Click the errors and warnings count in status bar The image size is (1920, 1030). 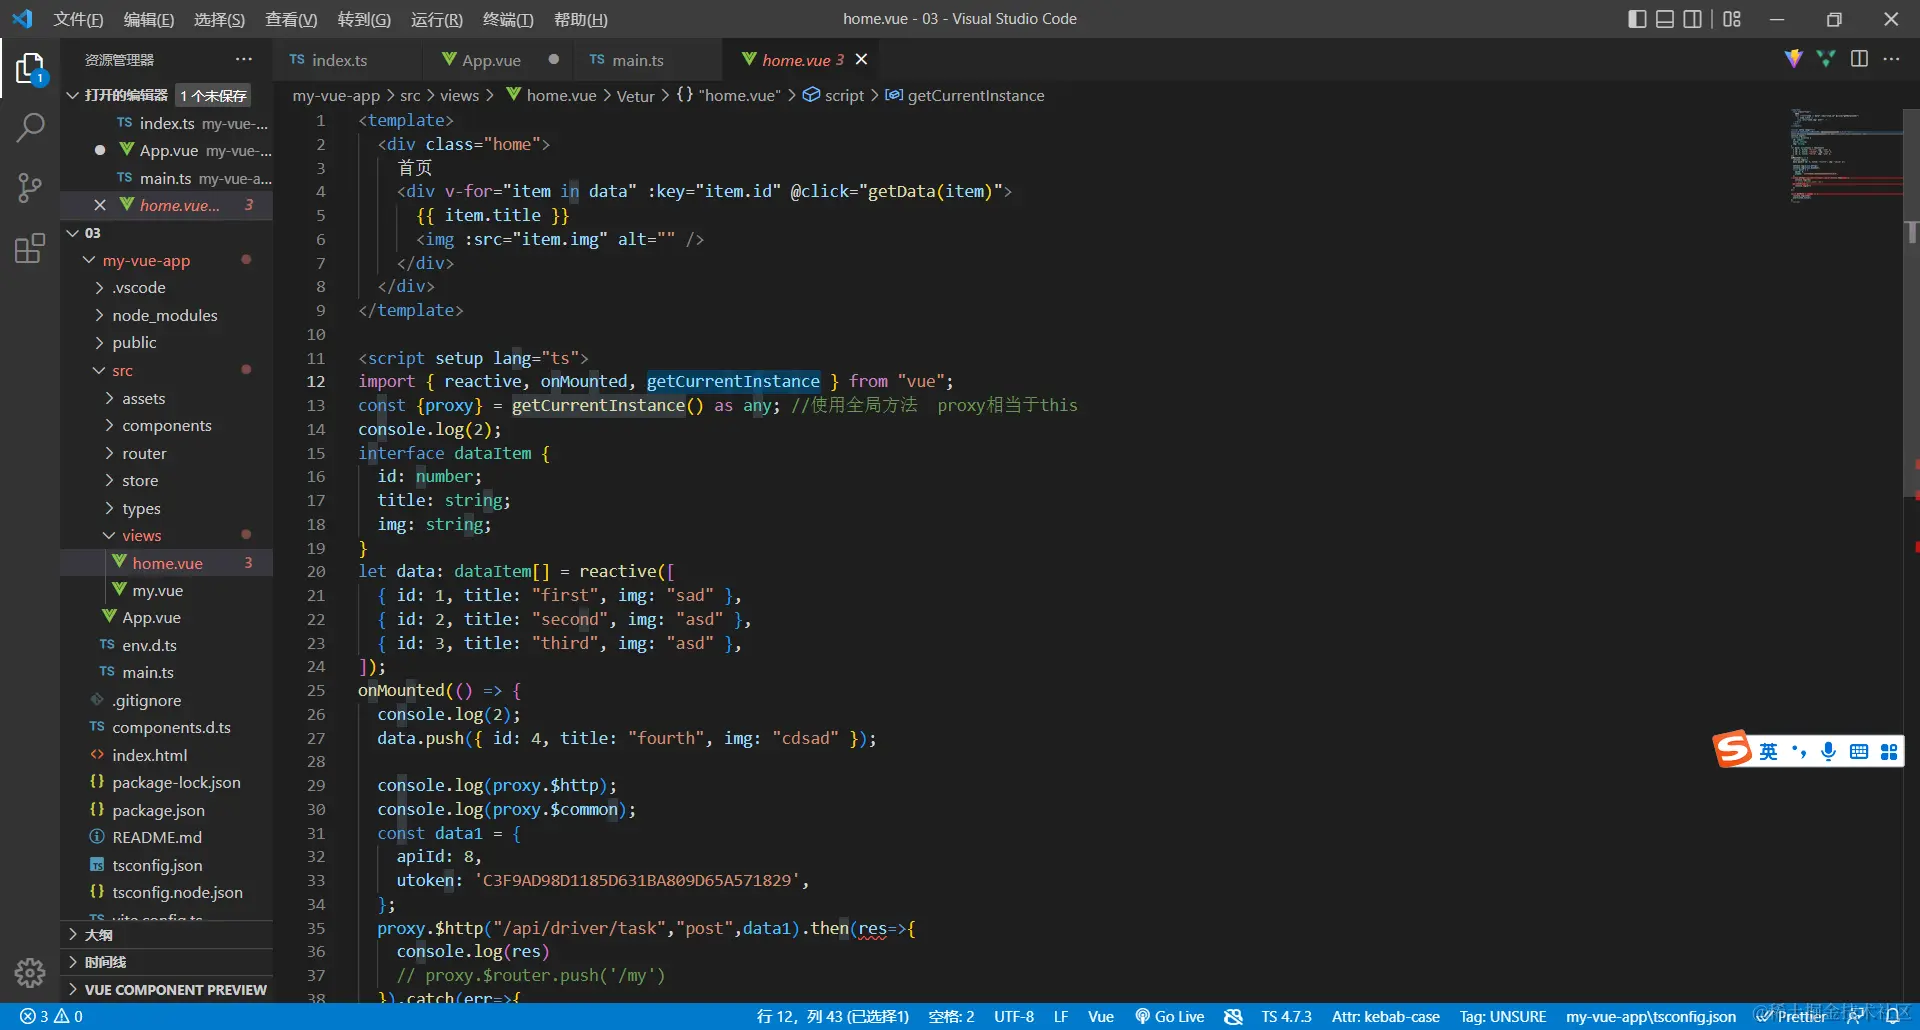(x=51, y=1016)
